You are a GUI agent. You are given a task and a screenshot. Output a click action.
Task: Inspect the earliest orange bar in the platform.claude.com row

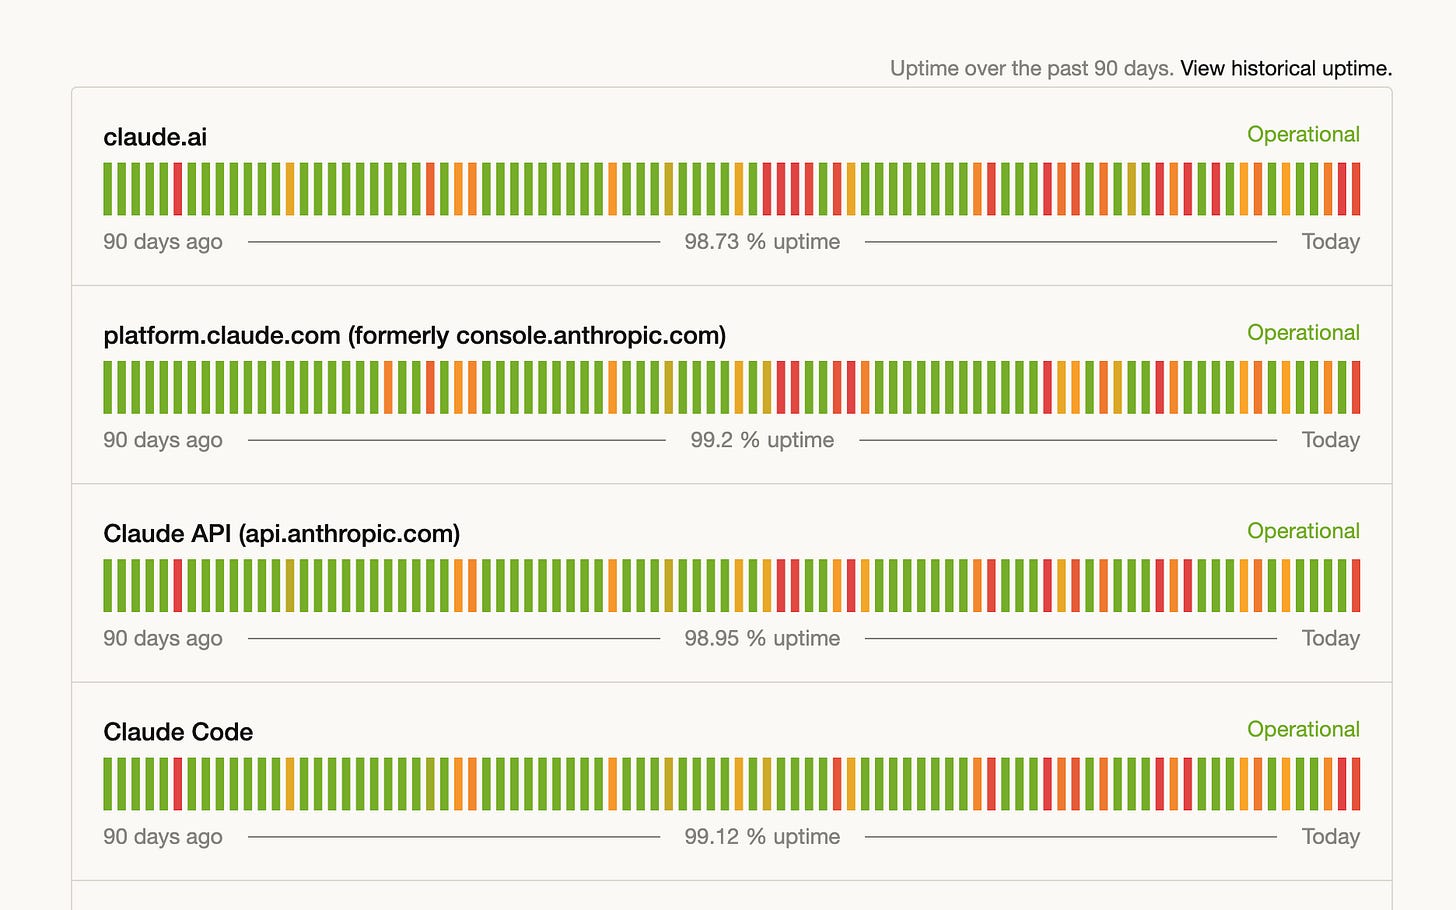coord(388,387)
